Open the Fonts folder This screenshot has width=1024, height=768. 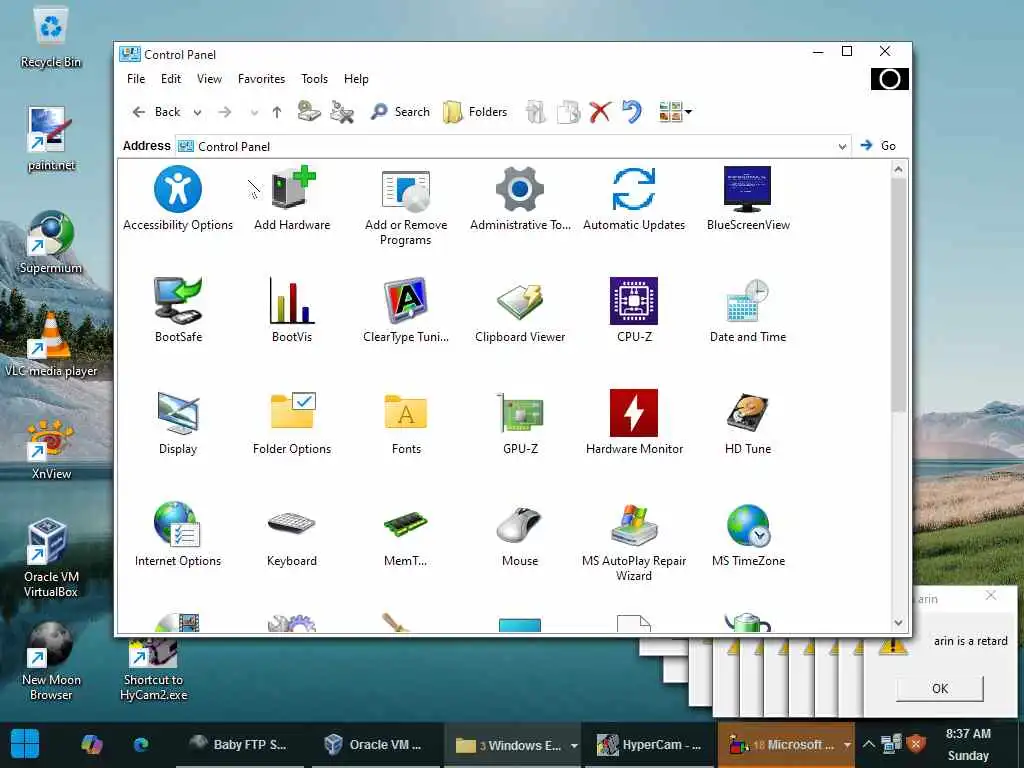click(x=406, y=423)
